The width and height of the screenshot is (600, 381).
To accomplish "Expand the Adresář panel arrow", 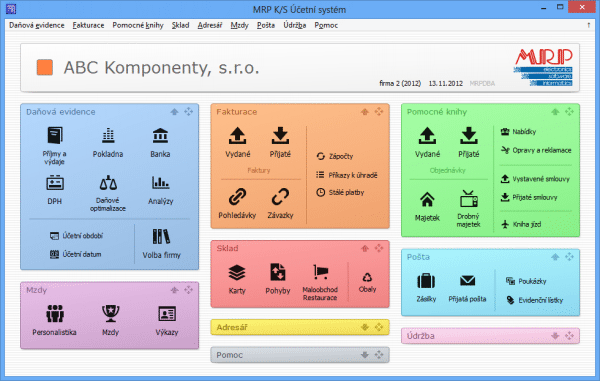I will (365, 327).
